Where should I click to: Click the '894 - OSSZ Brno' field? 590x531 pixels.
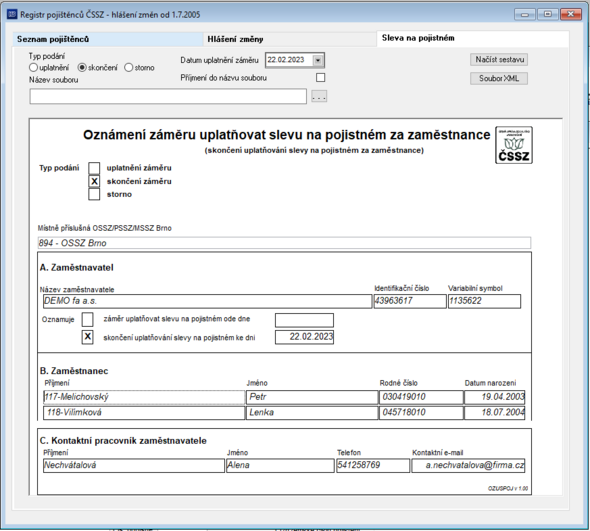(x=284, y=243)
